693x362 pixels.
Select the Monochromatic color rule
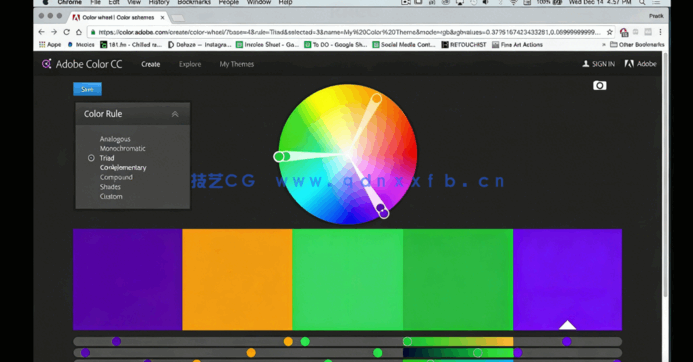tap(122, 149)
